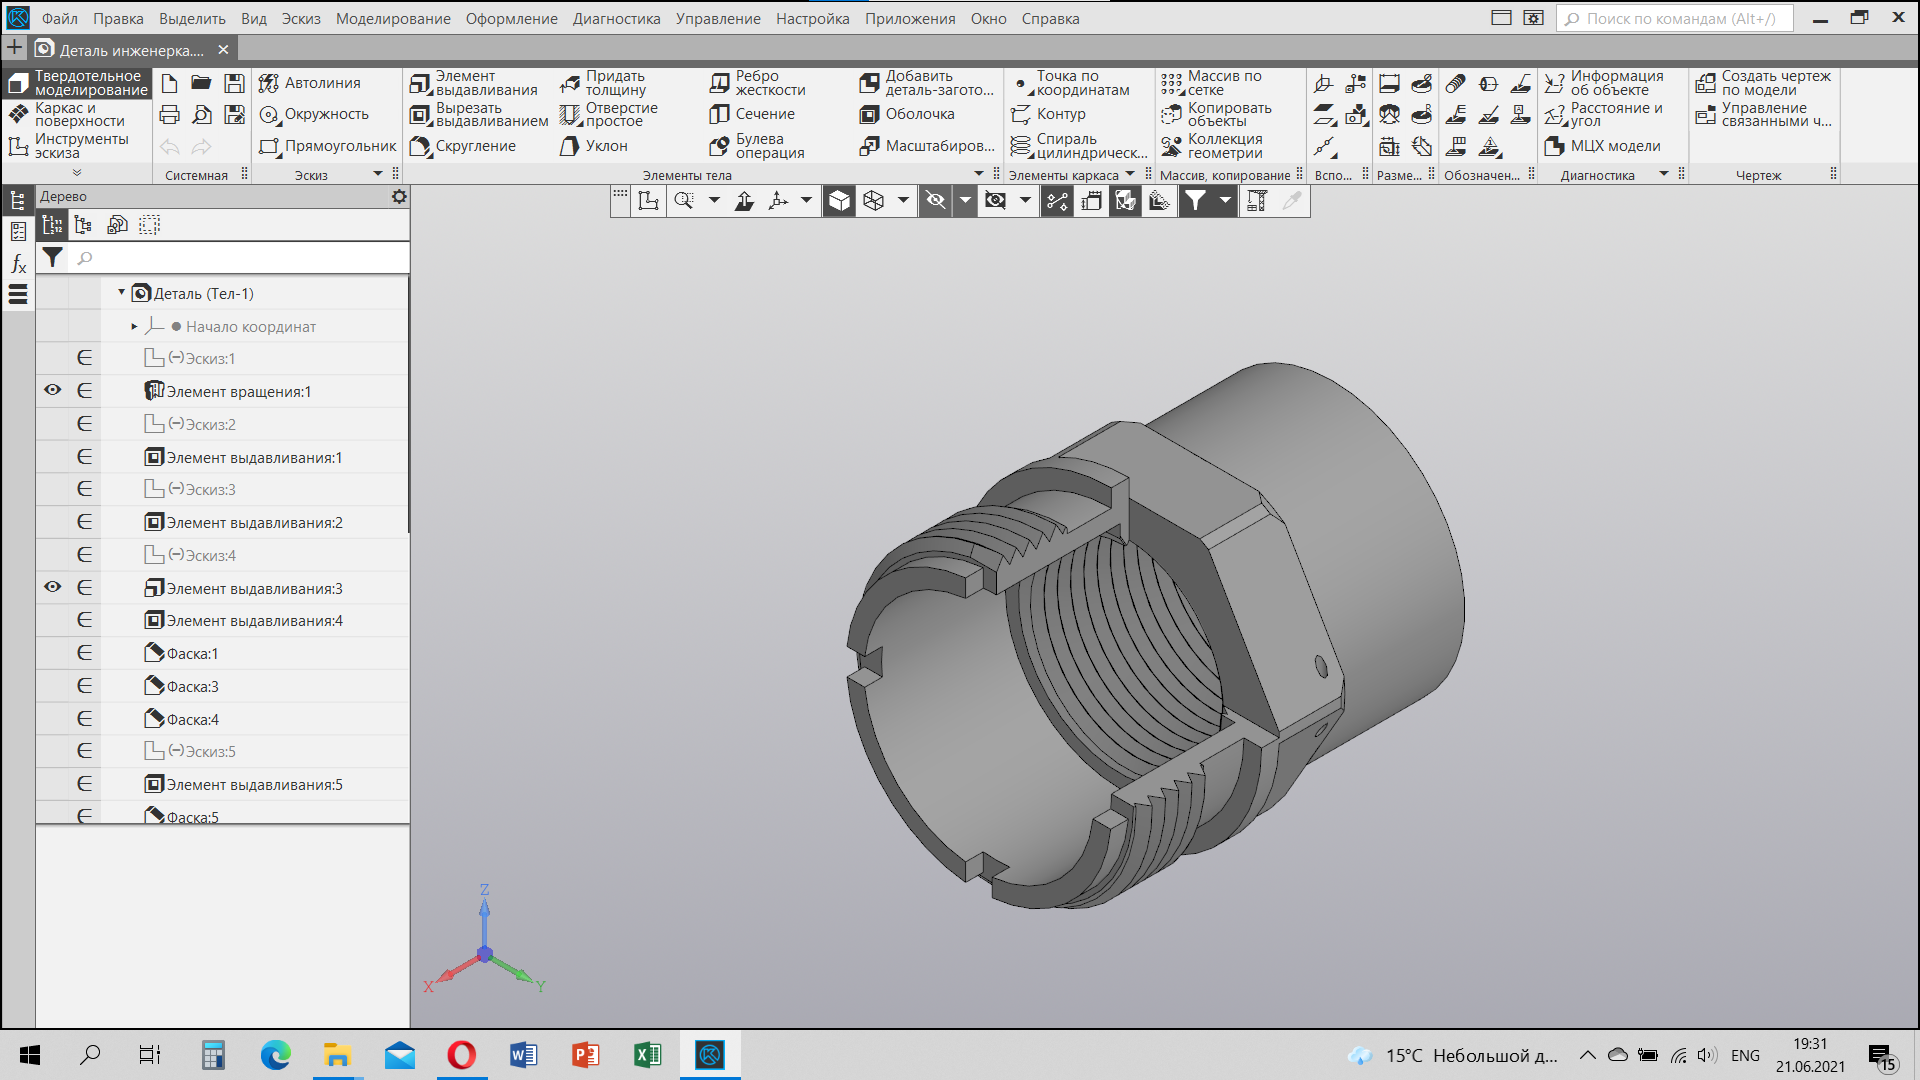The image size is (1920, 1080).
Task: Select Ребро жесткости tool
Action: pos(758,83)
